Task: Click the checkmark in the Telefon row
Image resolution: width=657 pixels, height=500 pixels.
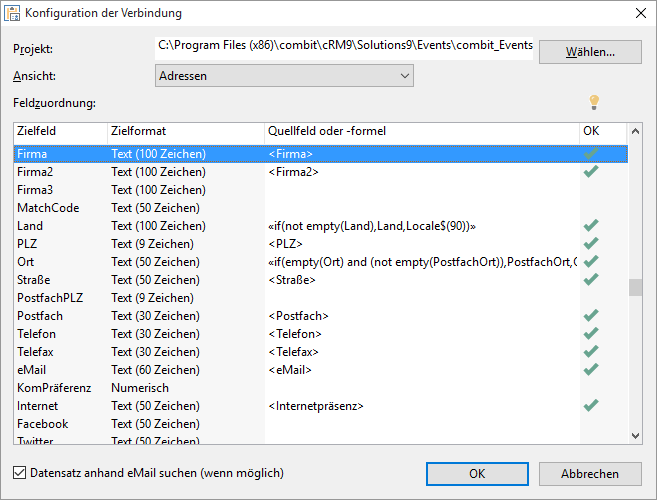Action: (x=591, y=334)
